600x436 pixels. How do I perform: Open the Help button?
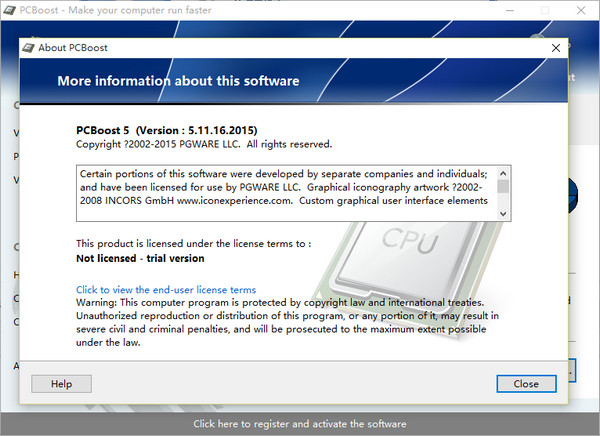[61, 384]
